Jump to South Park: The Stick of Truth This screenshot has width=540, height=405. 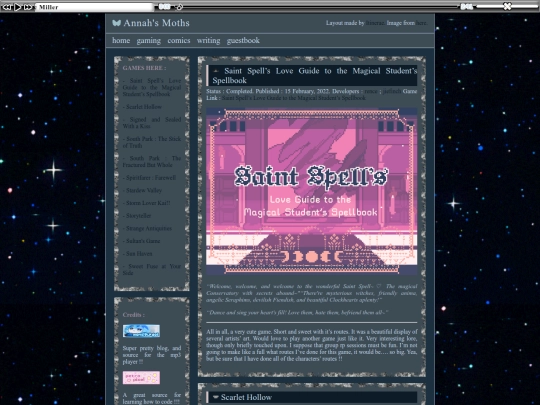(152, 142)
